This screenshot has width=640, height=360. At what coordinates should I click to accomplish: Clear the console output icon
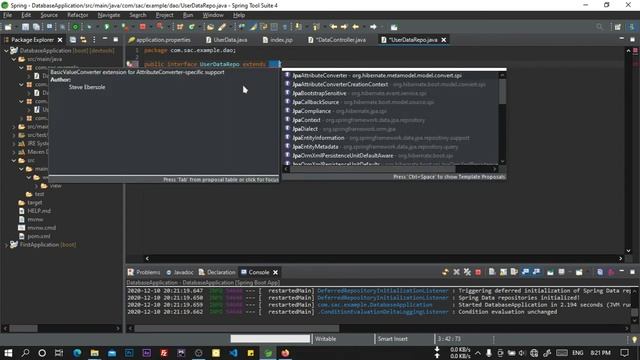pos(492,272)
